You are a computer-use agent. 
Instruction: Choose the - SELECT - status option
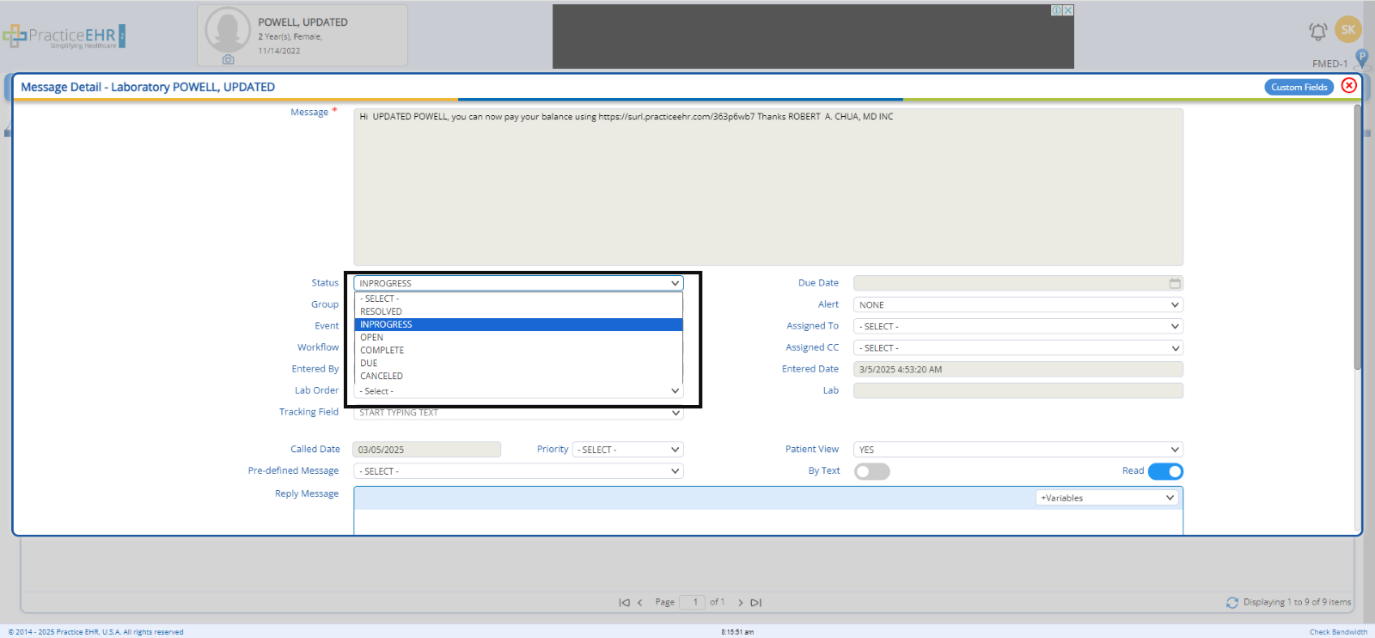[518, 298]
